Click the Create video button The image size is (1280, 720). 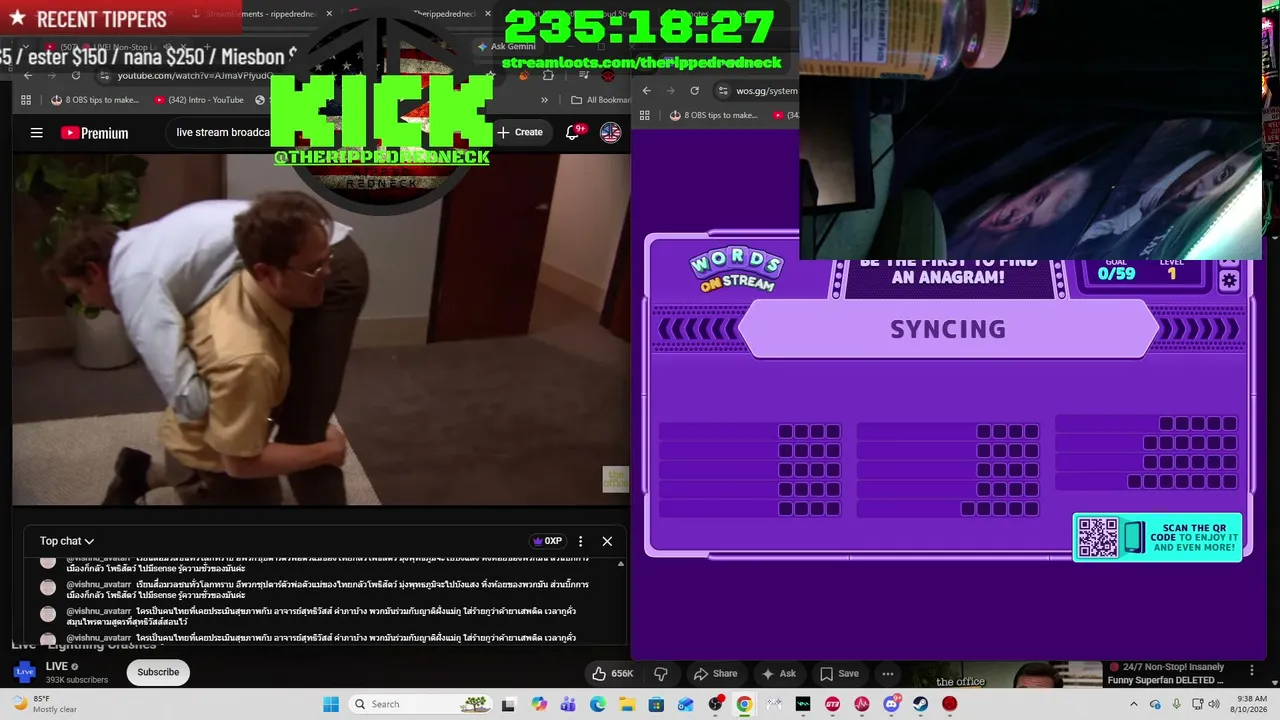(x=520, y=132)
